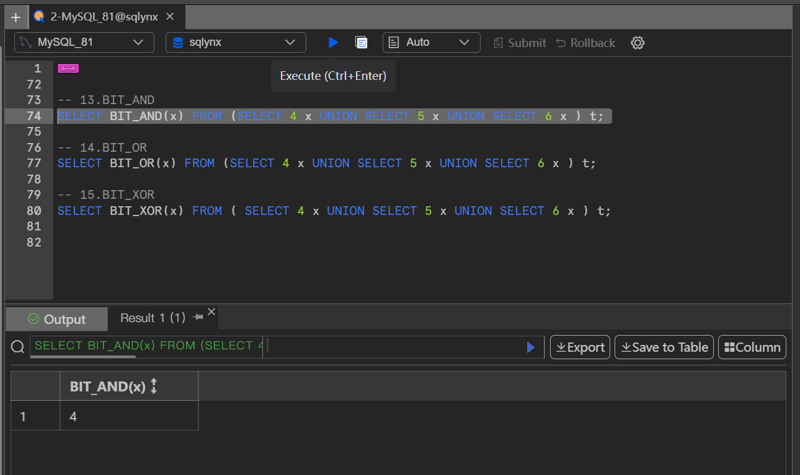Click line number 74 in the gutter

coord(34,116)
